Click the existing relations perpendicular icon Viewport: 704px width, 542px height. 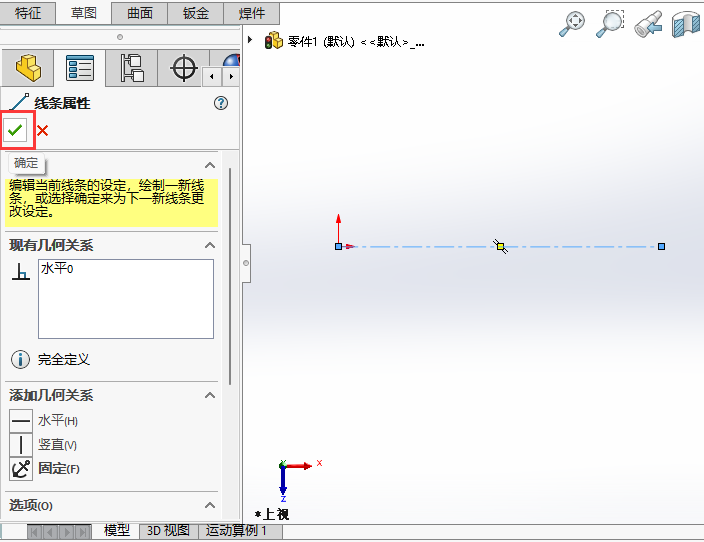point(21,272)
